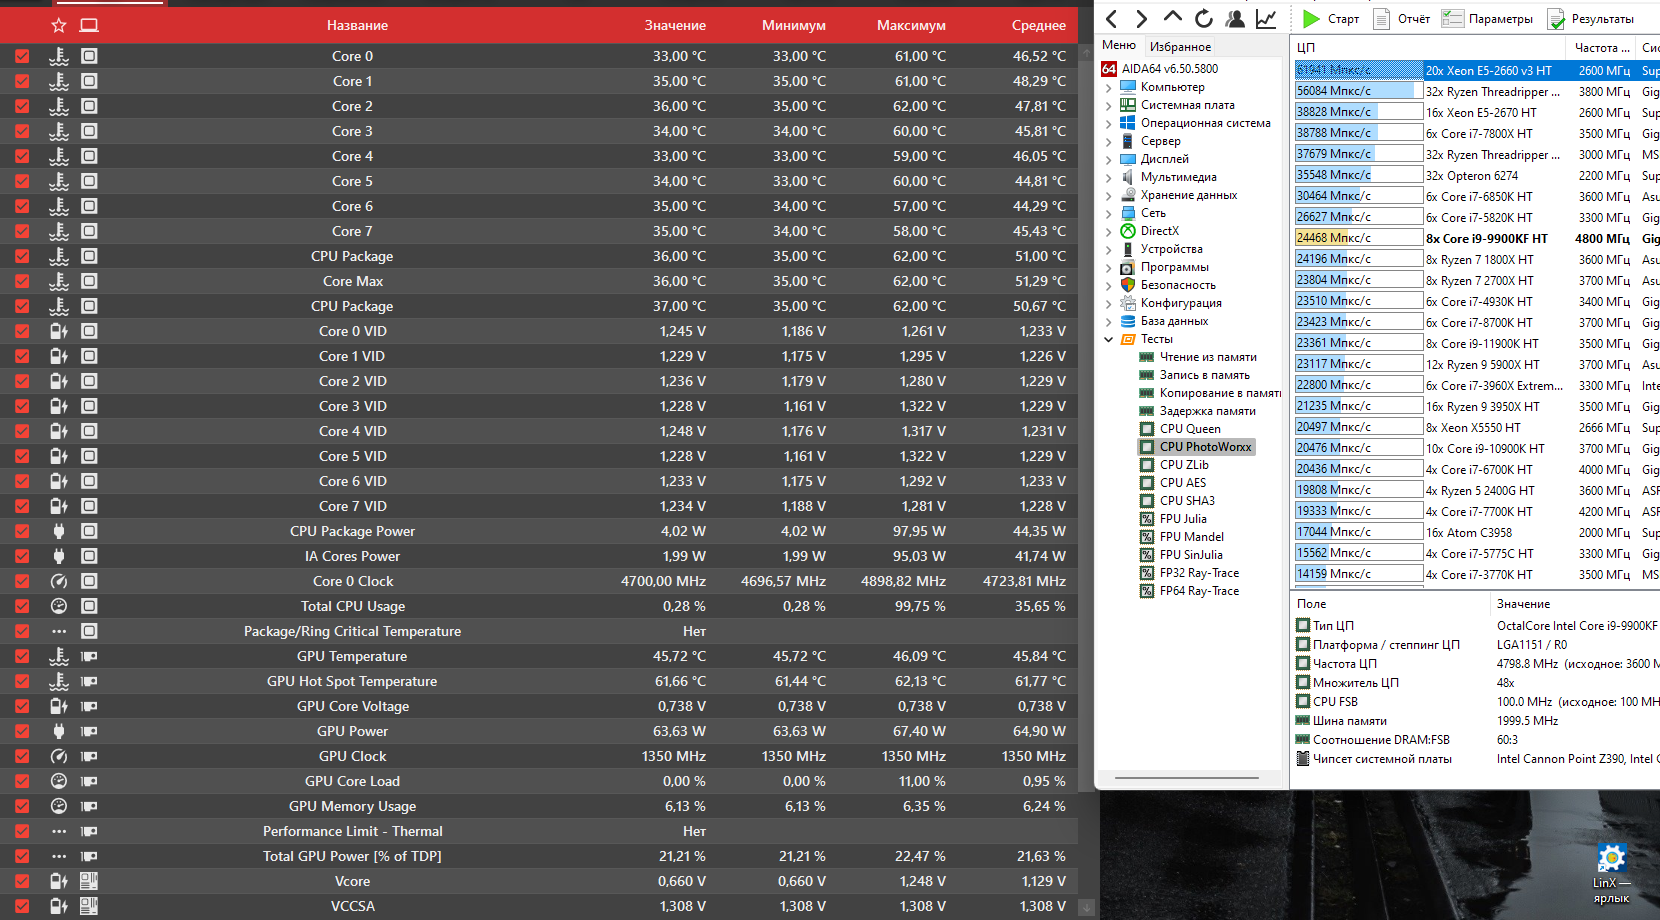Toggle the Total CPU Usage checkbox
Screen dimensions: 1660x920
click(22, 606)
